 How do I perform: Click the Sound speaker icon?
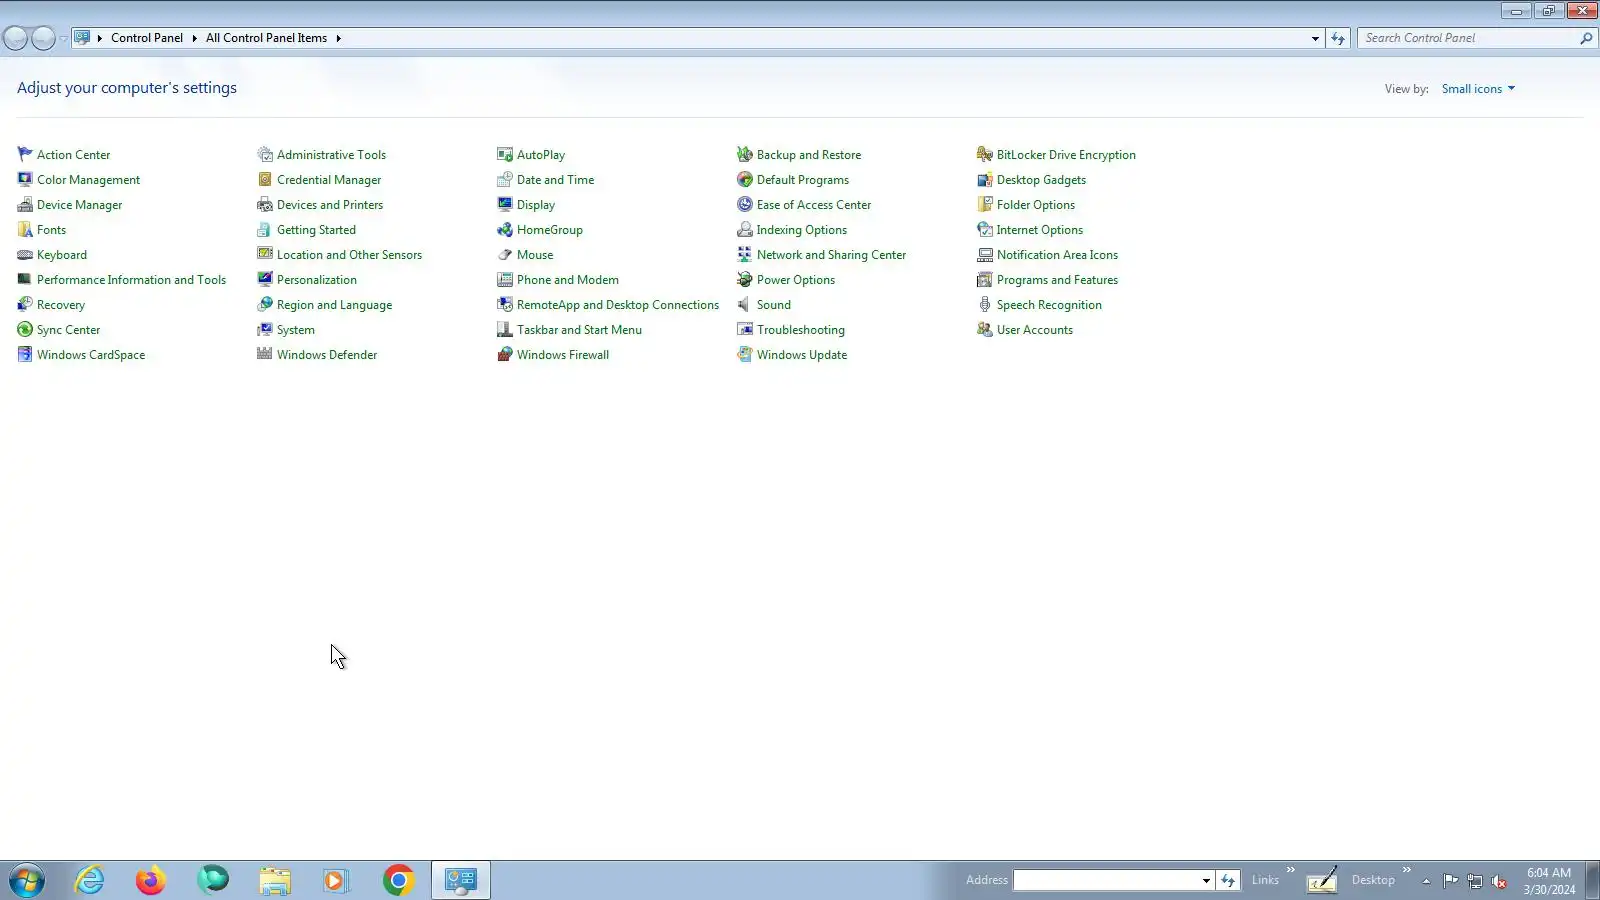pos(745,304)
